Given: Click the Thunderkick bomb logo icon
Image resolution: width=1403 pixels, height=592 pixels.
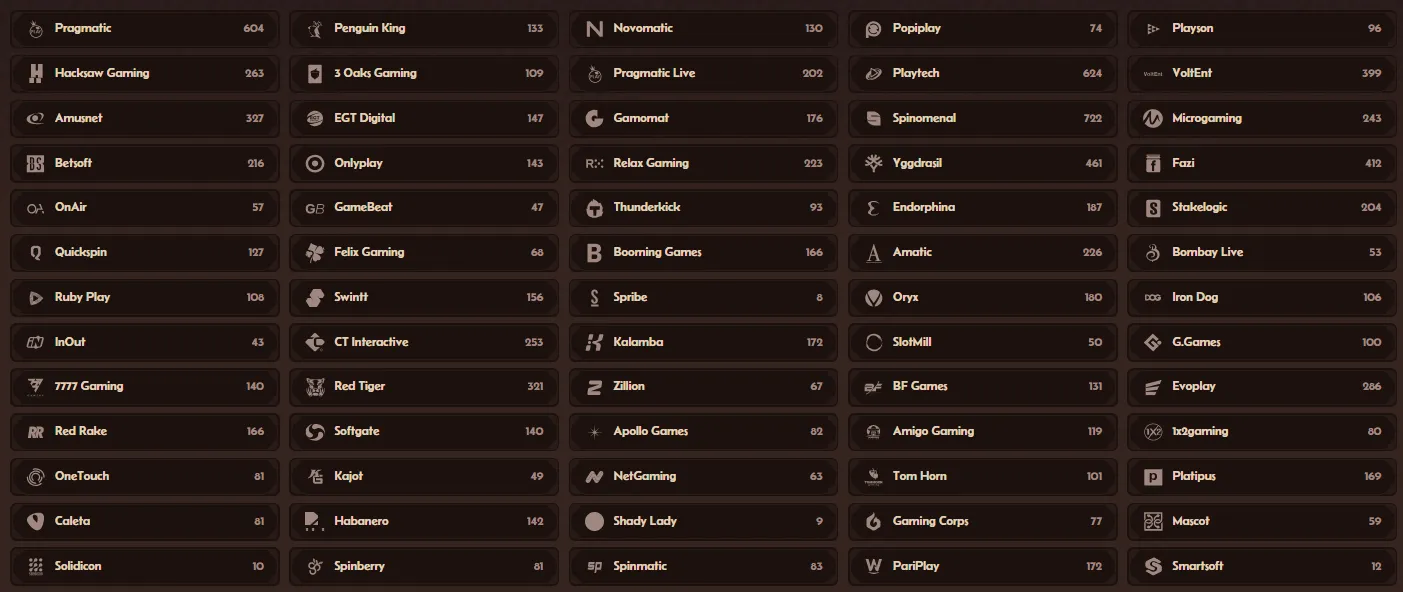Looking at the screenshot, I should coord(594,207).
